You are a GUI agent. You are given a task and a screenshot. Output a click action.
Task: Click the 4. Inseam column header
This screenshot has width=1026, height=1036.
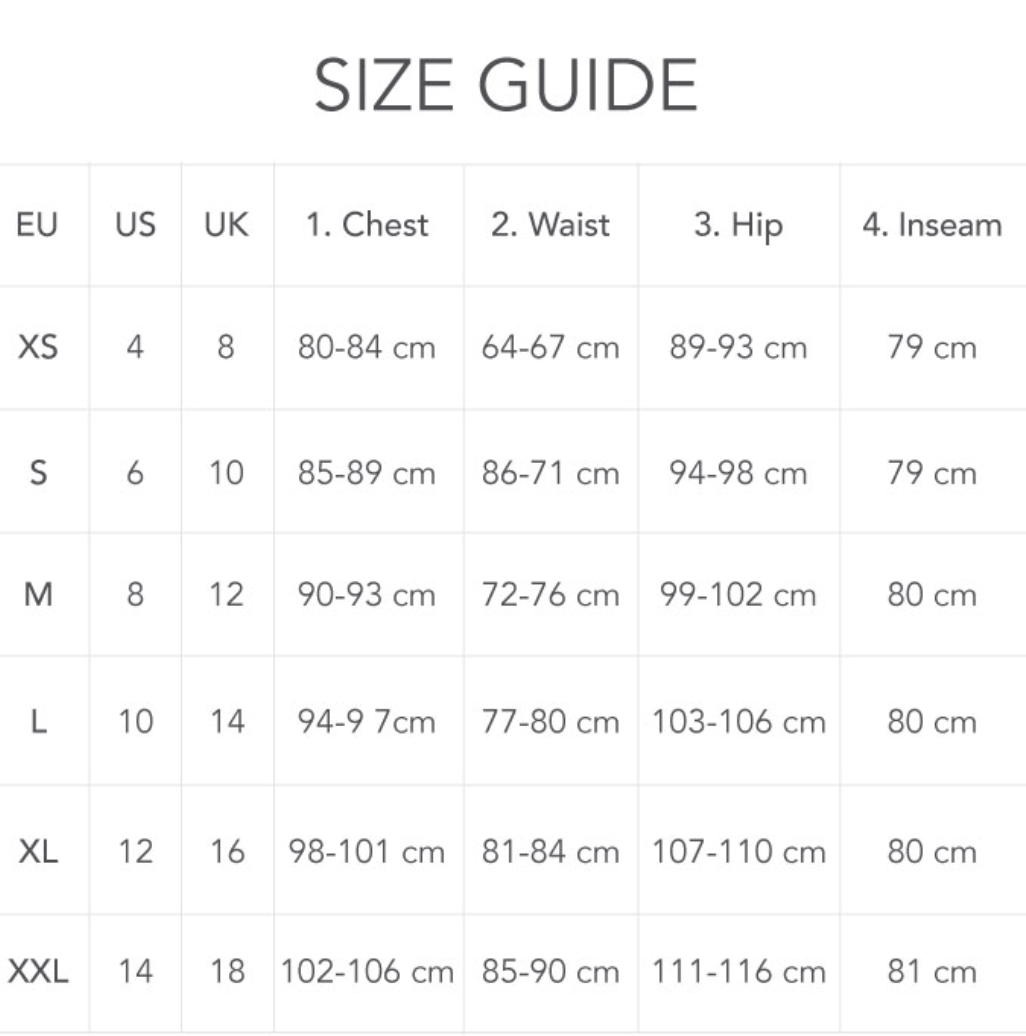(x=932, y=225)
